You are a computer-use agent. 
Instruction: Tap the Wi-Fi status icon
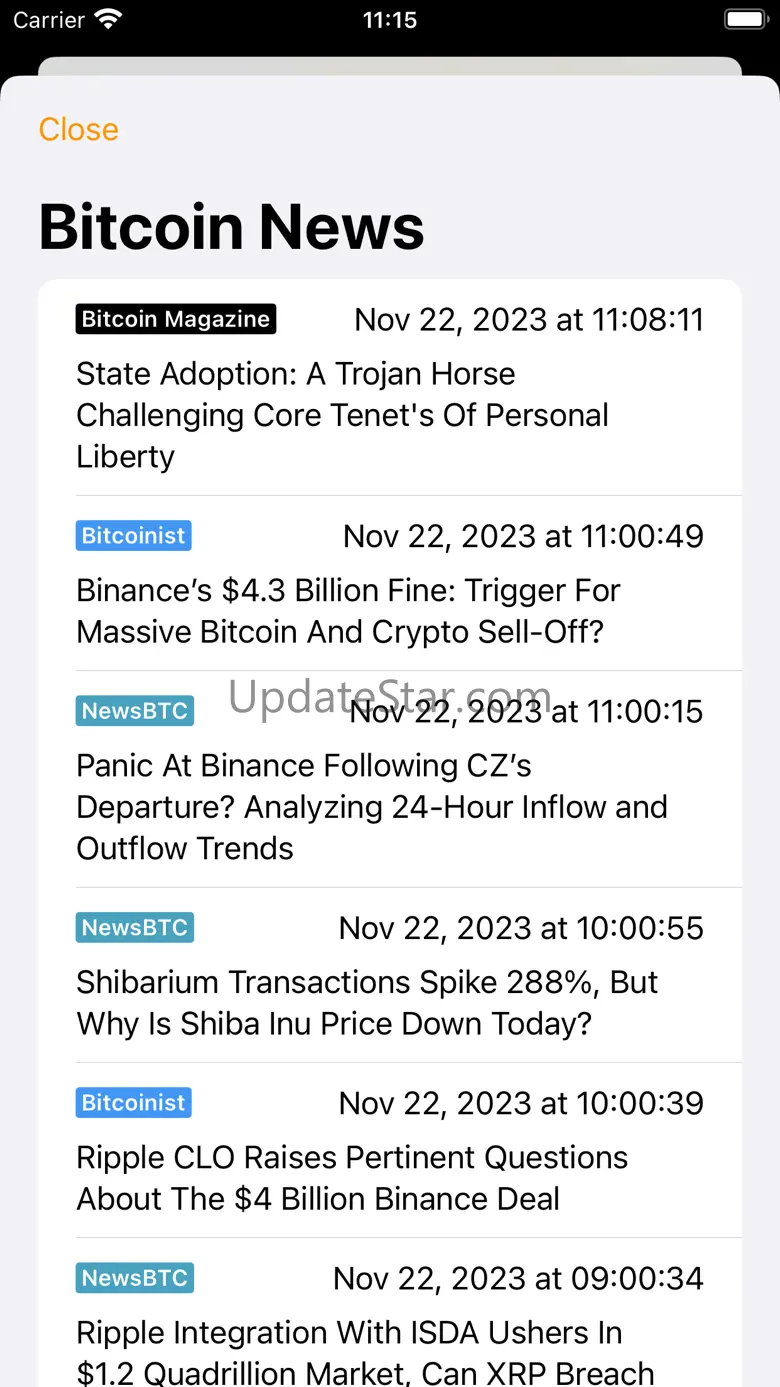[x=107, y=20]
